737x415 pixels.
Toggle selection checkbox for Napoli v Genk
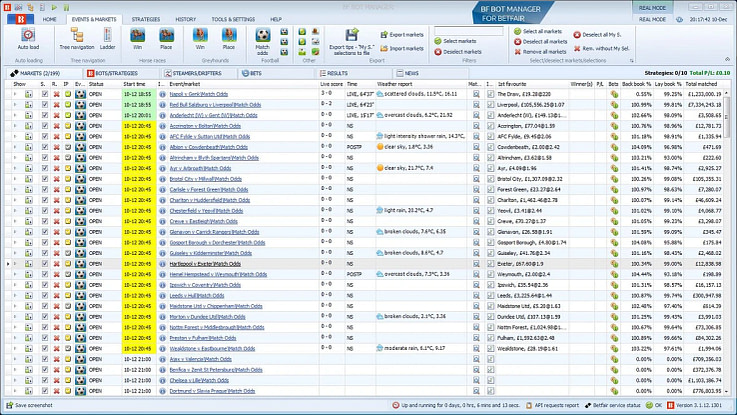45,94
